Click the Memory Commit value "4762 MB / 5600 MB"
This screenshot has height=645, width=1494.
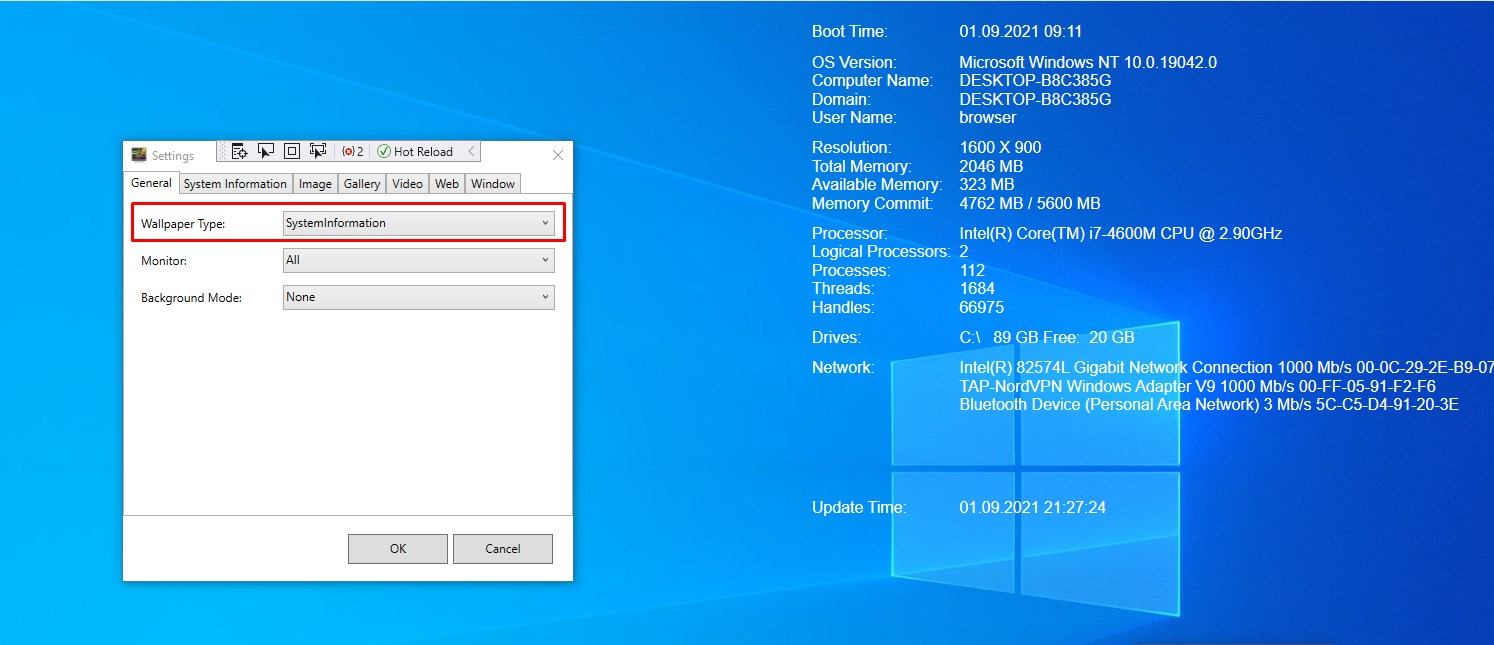(1030, 203)
